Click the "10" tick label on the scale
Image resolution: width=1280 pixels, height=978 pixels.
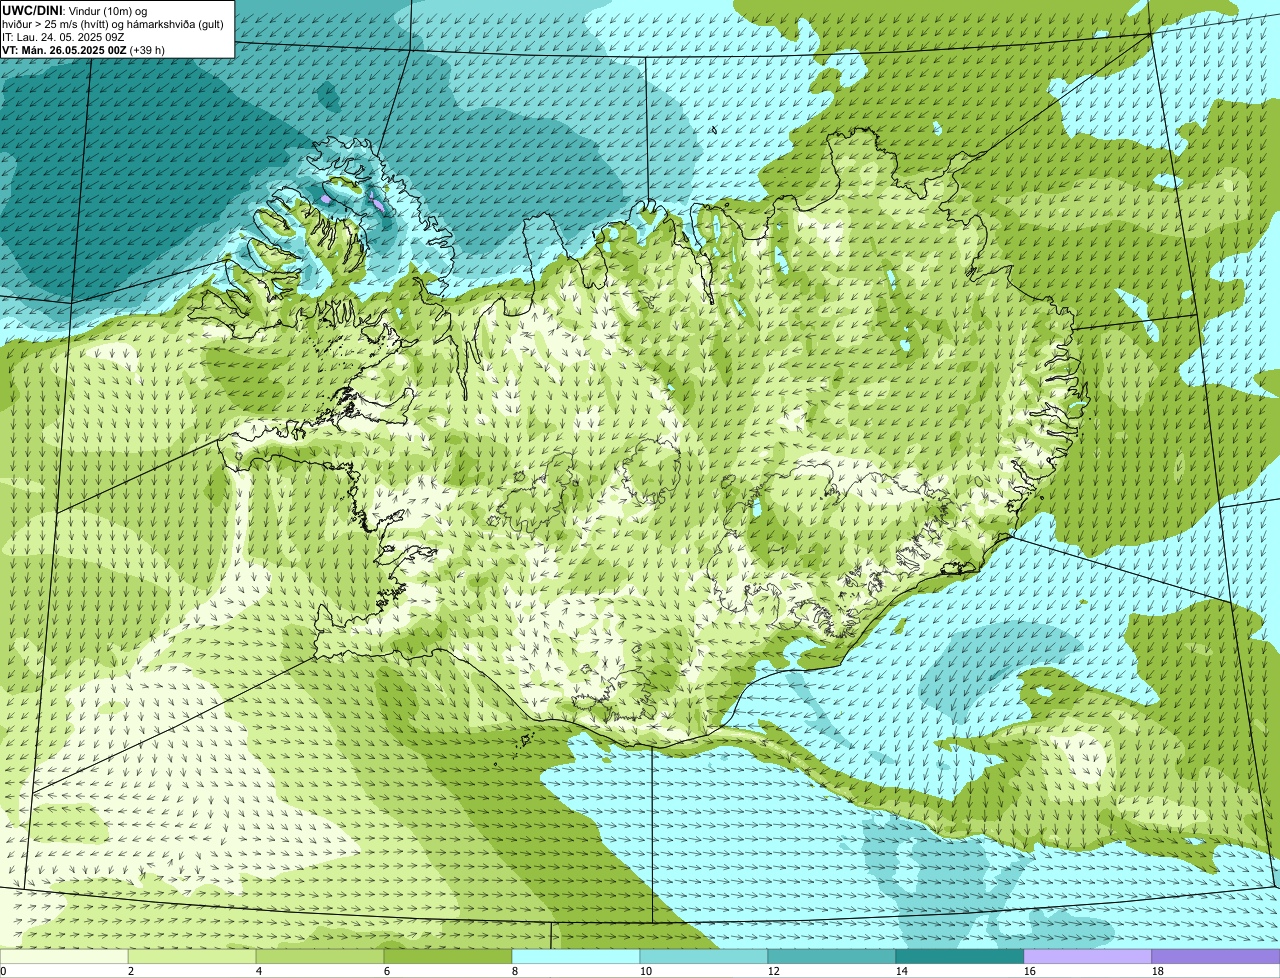coord(645,971)
